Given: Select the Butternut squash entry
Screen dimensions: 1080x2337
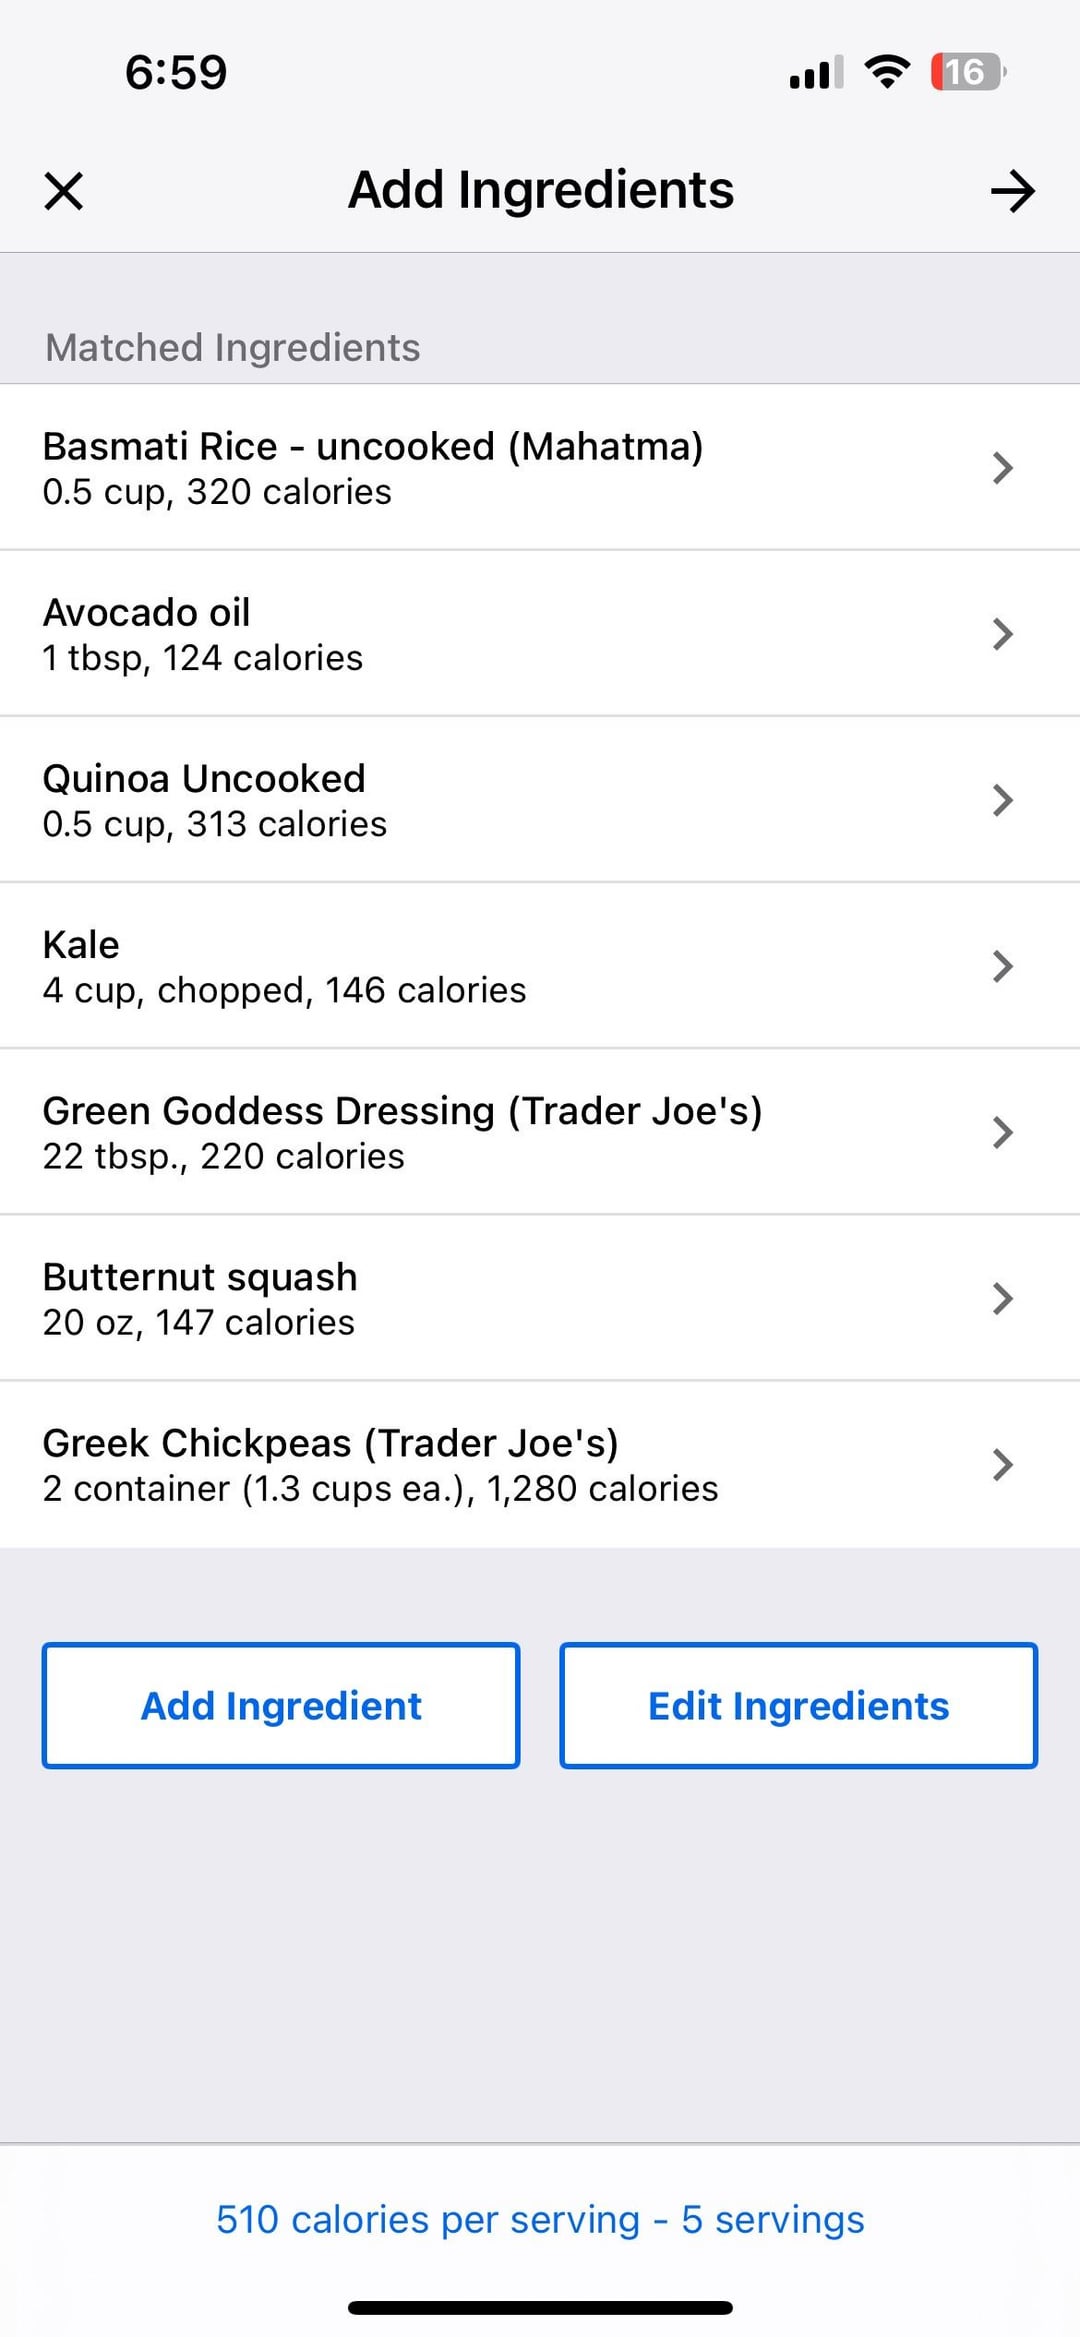Looking at the screenshot, I should click(x=199, y=1298).
